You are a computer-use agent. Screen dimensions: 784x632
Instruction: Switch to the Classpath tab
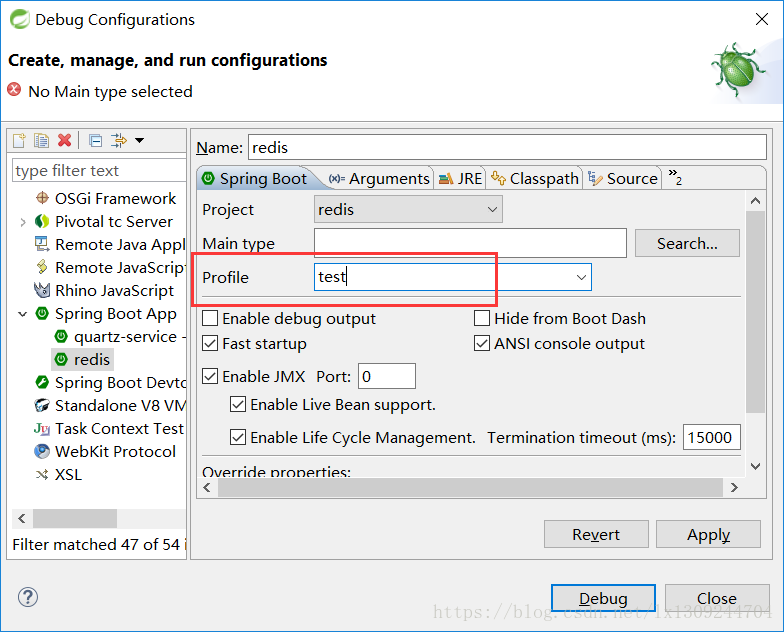535,178
